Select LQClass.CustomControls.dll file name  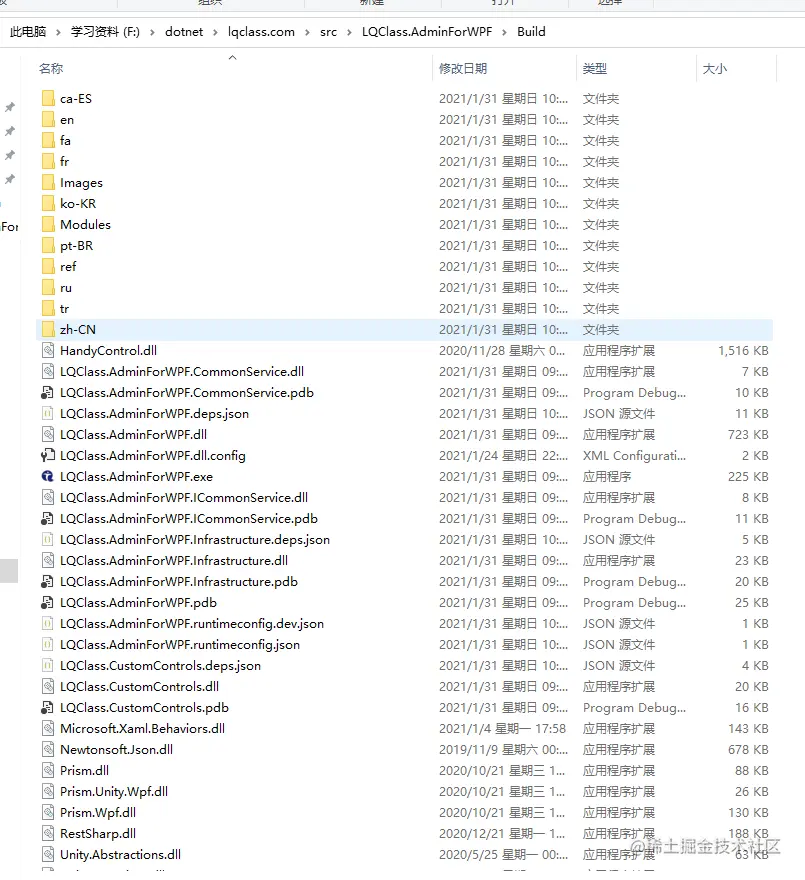point(139,686)
